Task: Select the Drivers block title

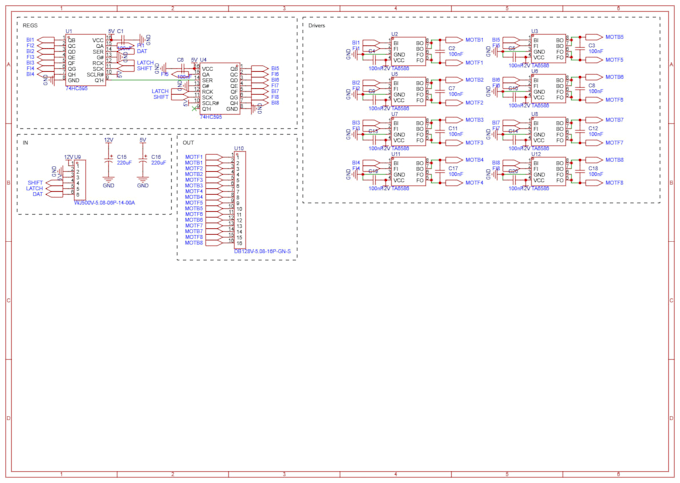Action: [317, 26]
